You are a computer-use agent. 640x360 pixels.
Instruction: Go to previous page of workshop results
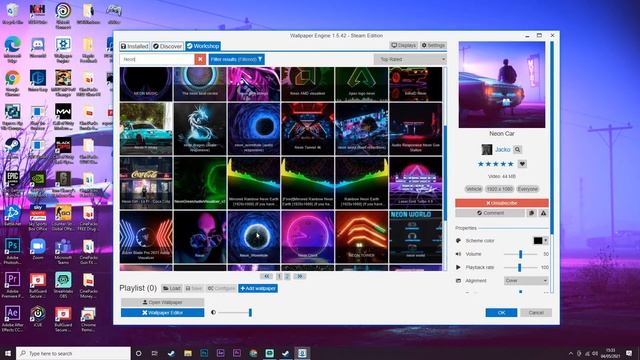point(266,276)
